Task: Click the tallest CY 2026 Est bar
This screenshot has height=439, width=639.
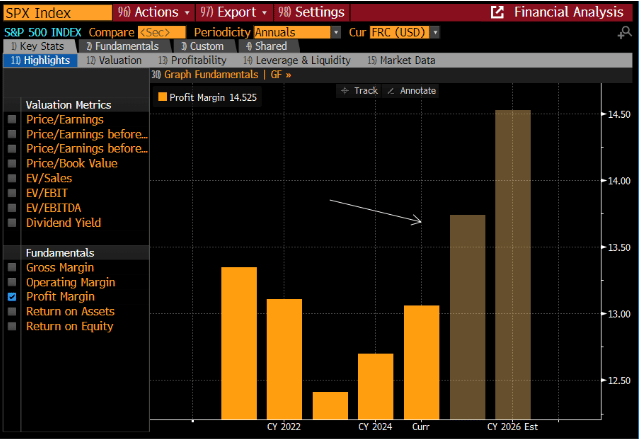Action: click(x=513, y=264)
